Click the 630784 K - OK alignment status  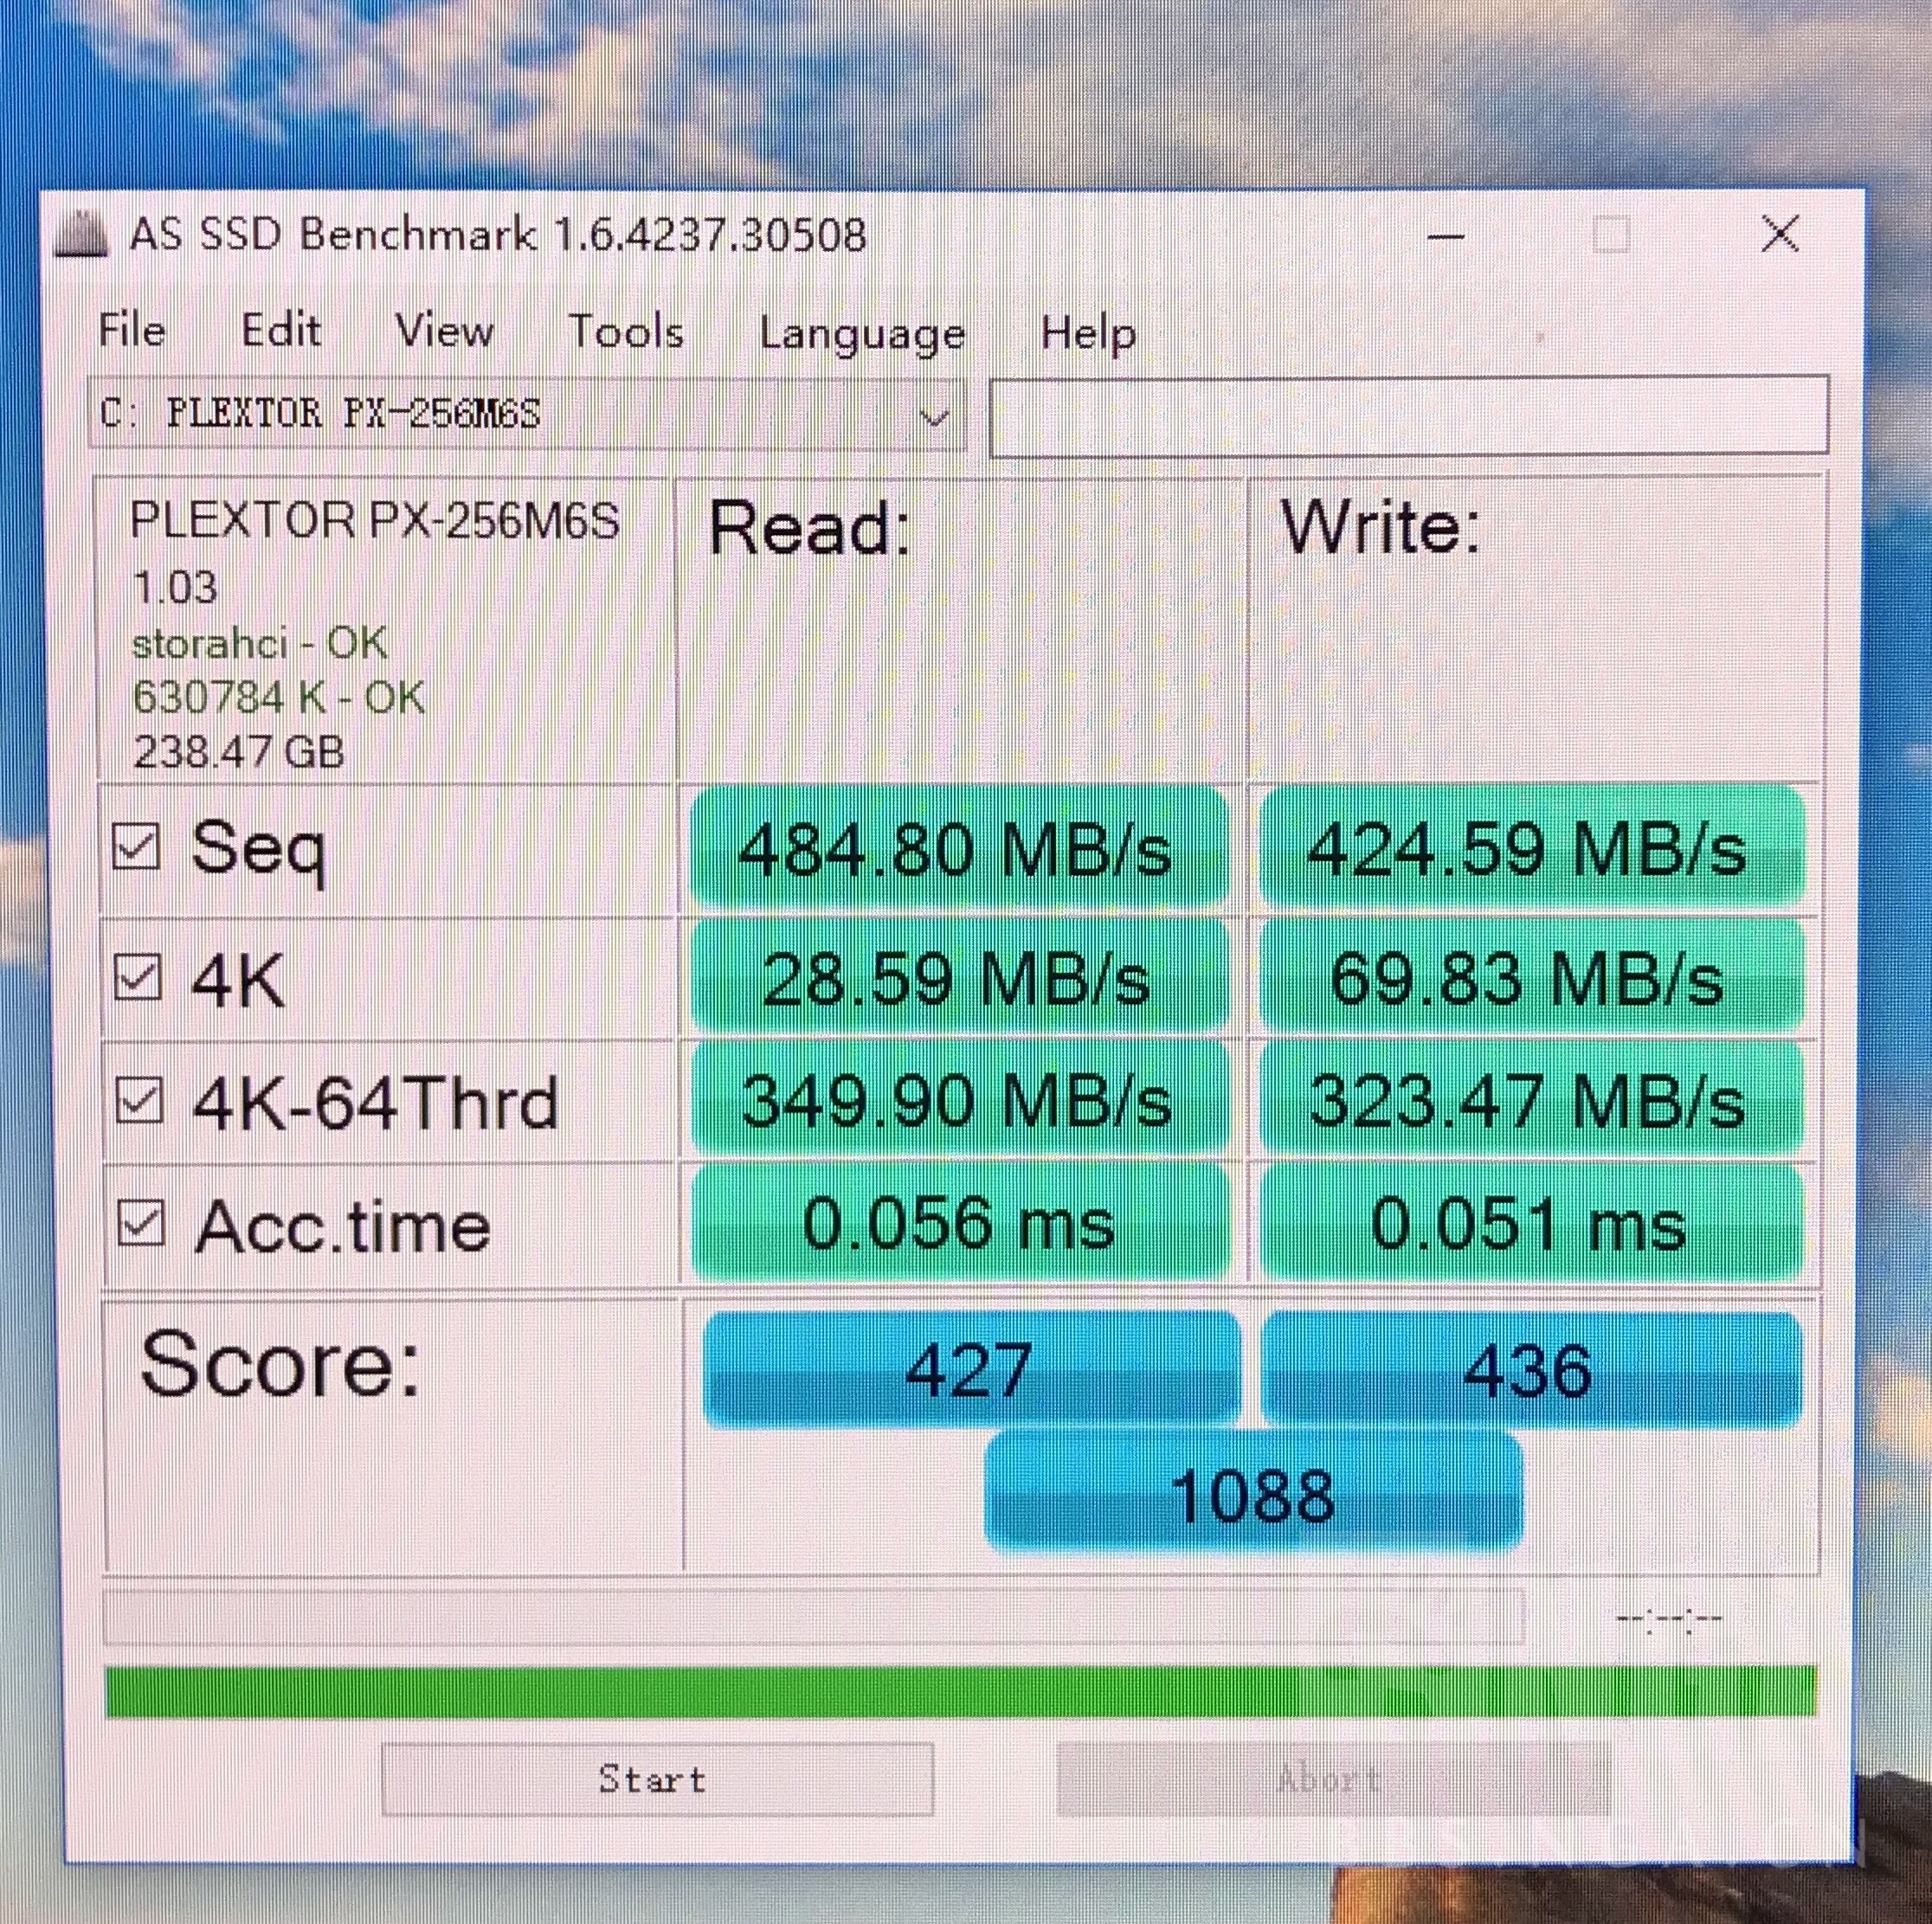click(x=278, y=697)
